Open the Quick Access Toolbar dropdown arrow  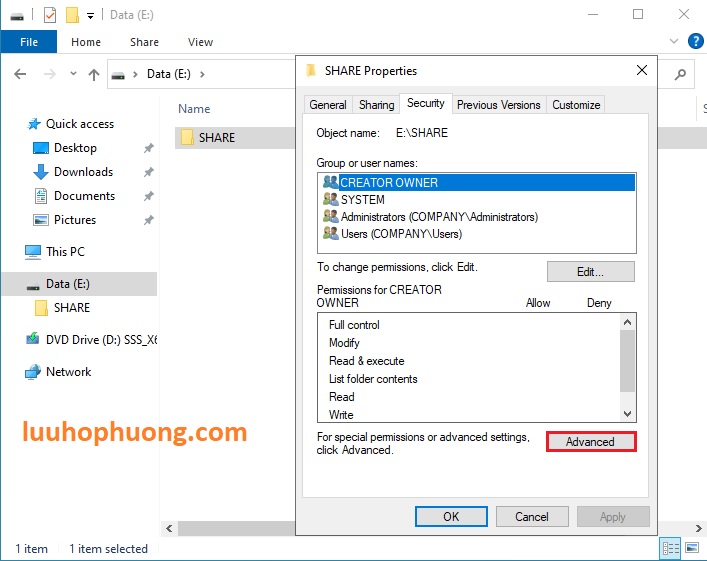coord(90,16)
